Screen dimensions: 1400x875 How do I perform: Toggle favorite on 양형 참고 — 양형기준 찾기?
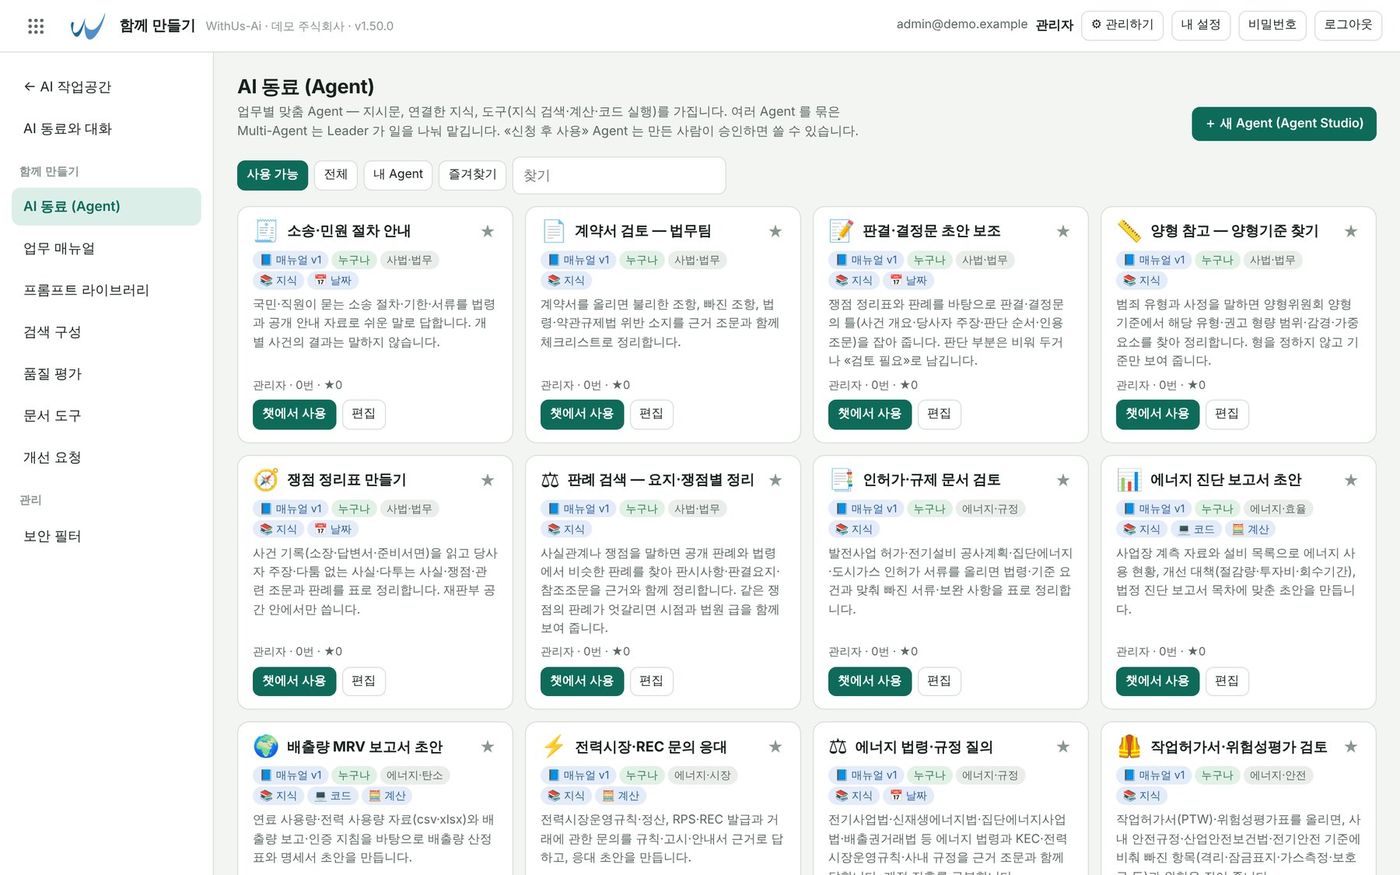(1351, 231)
